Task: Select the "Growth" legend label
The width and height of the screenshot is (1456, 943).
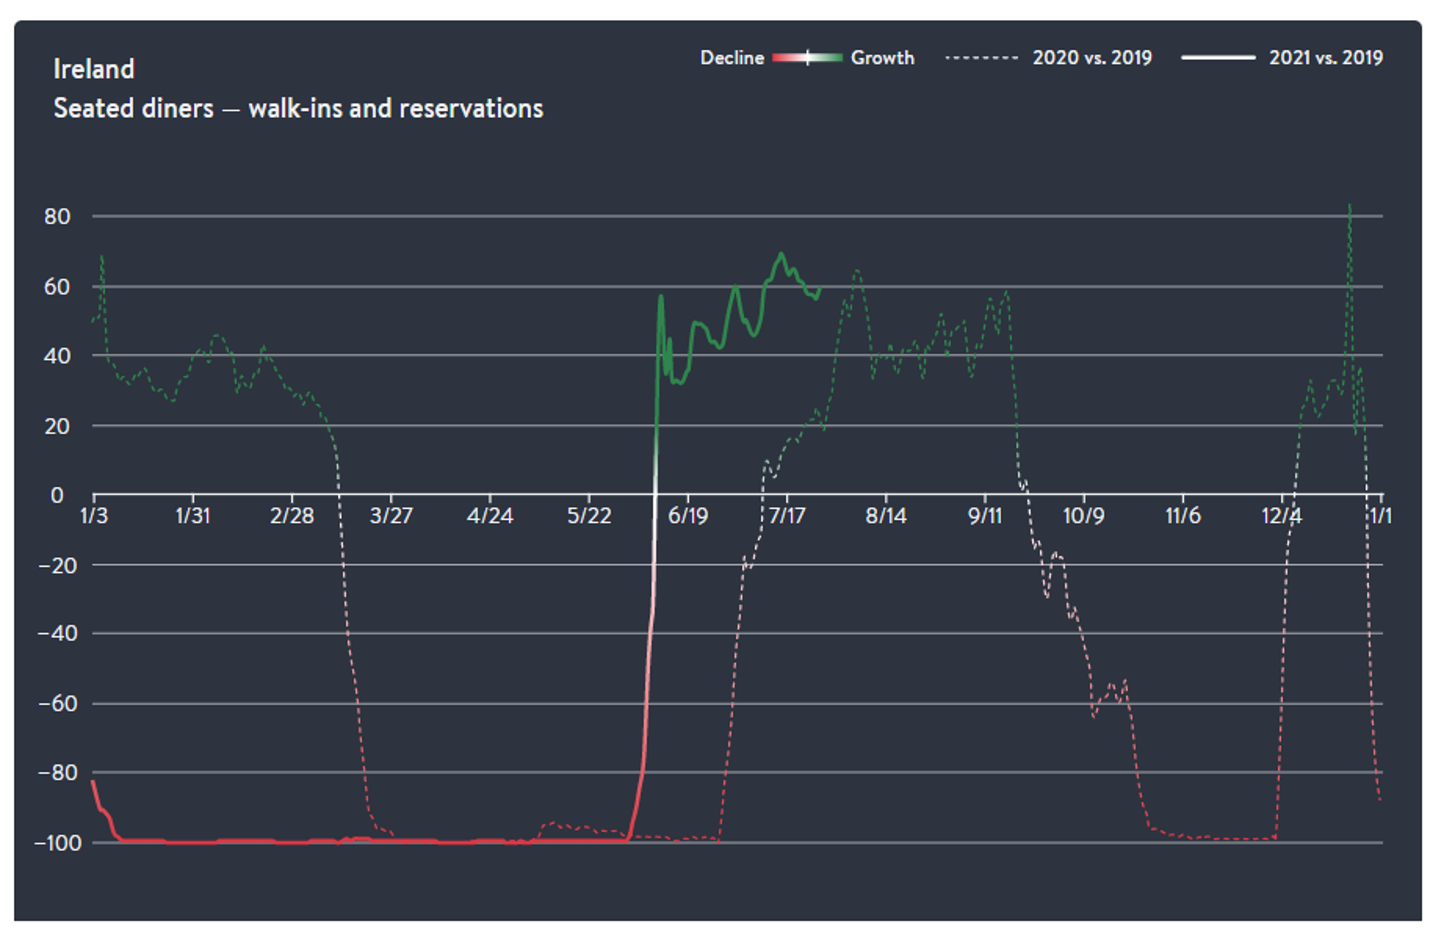Action: coord(882,58)
